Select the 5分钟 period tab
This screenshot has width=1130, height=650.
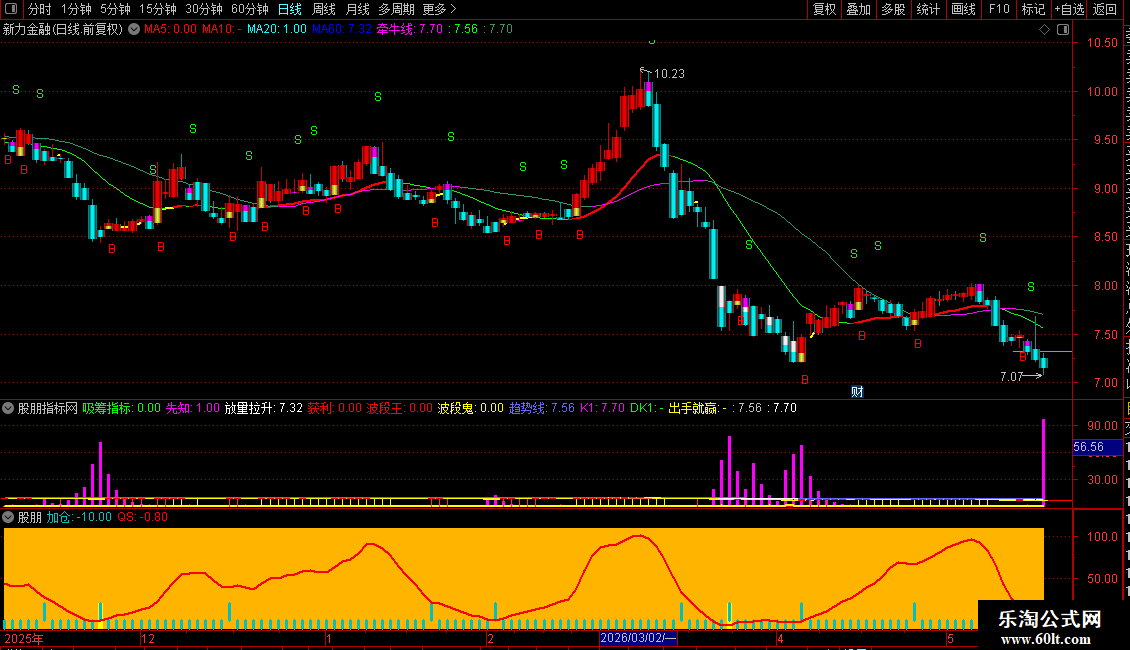click(x=115, y=9)
